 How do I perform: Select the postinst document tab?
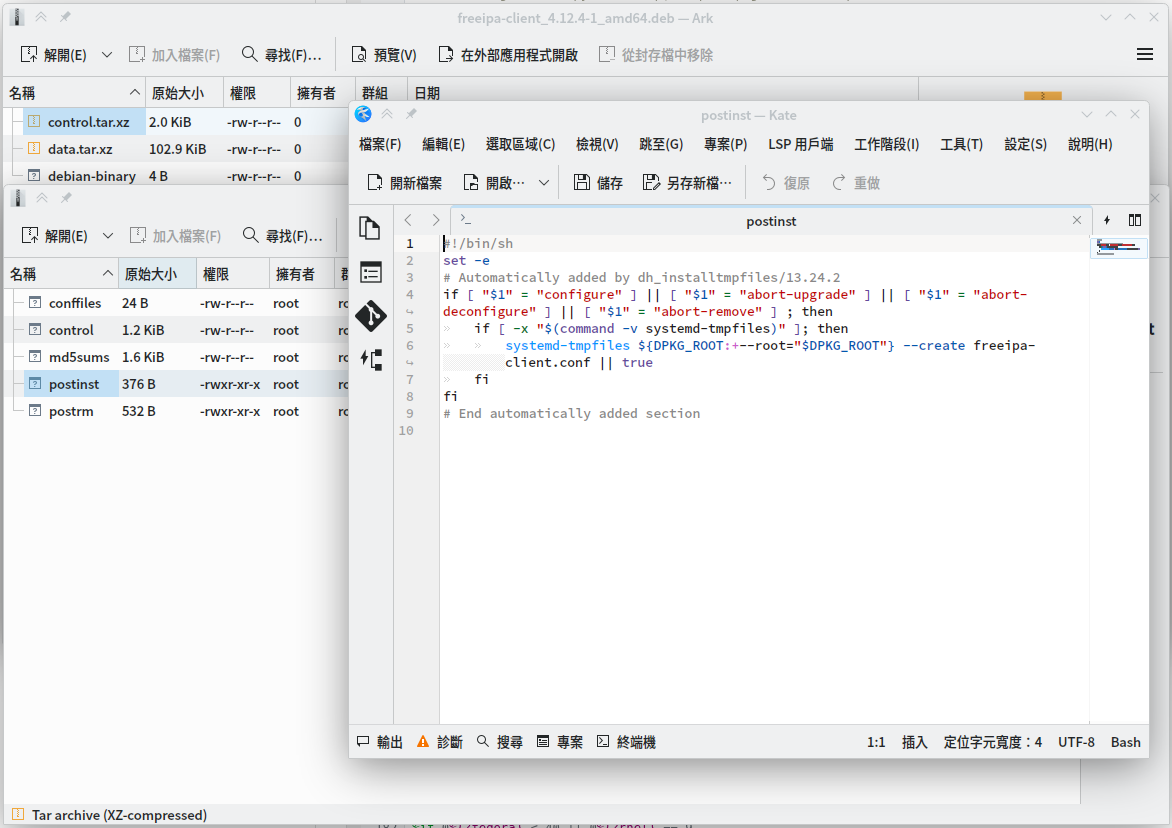[x=770, y=221]
